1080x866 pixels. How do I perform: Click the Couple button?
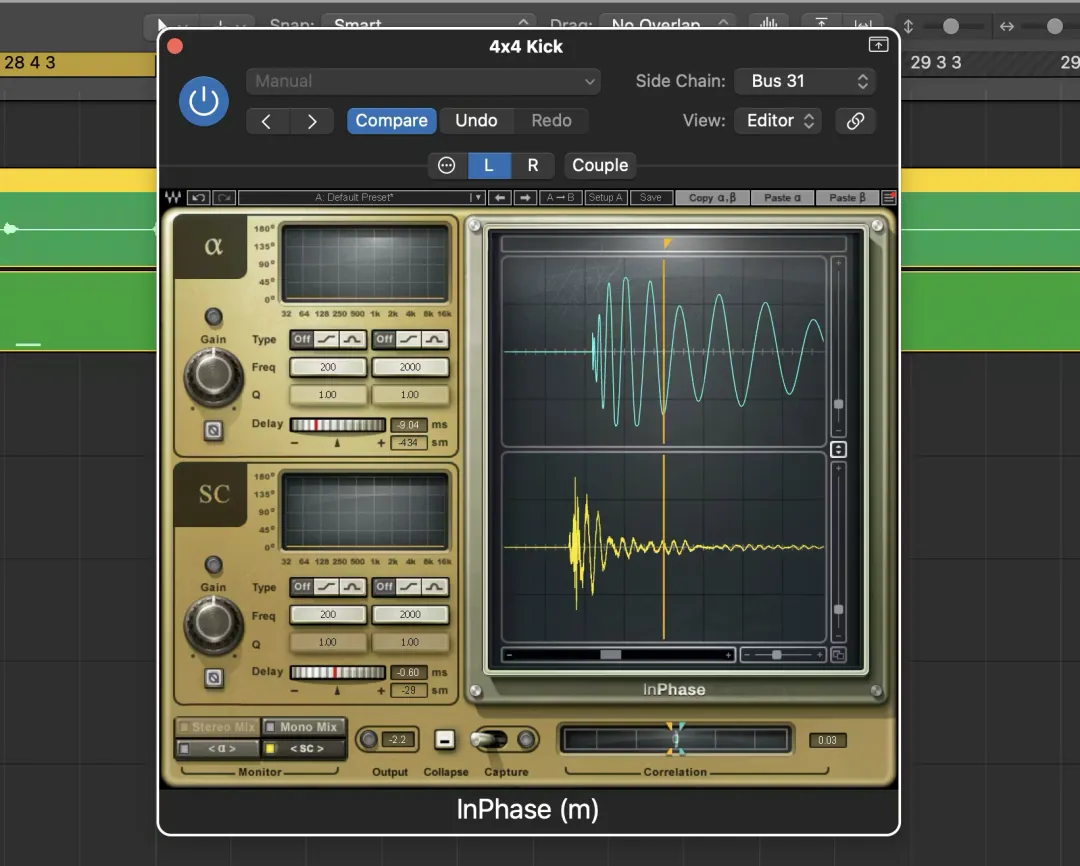[600, 165]
